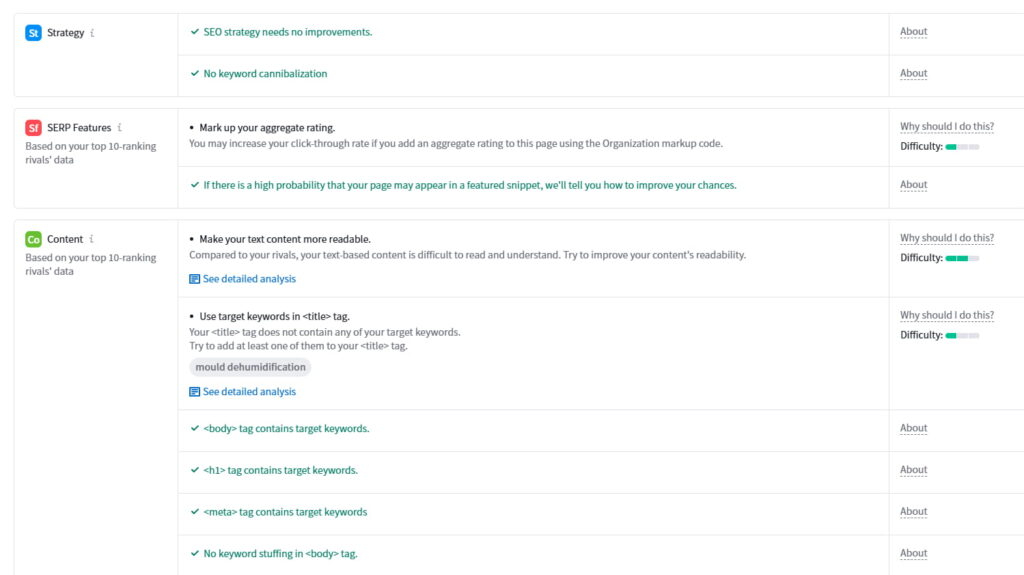Click 'Your <title> tag does not contain' description
The width and height of the screenshot is (1024, 575).
click(325, 339)
